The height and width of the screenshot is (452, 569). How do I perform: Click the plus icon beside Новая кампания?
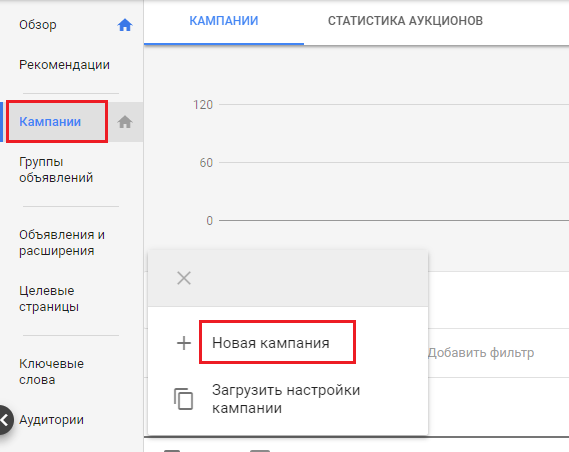[184, 343]
